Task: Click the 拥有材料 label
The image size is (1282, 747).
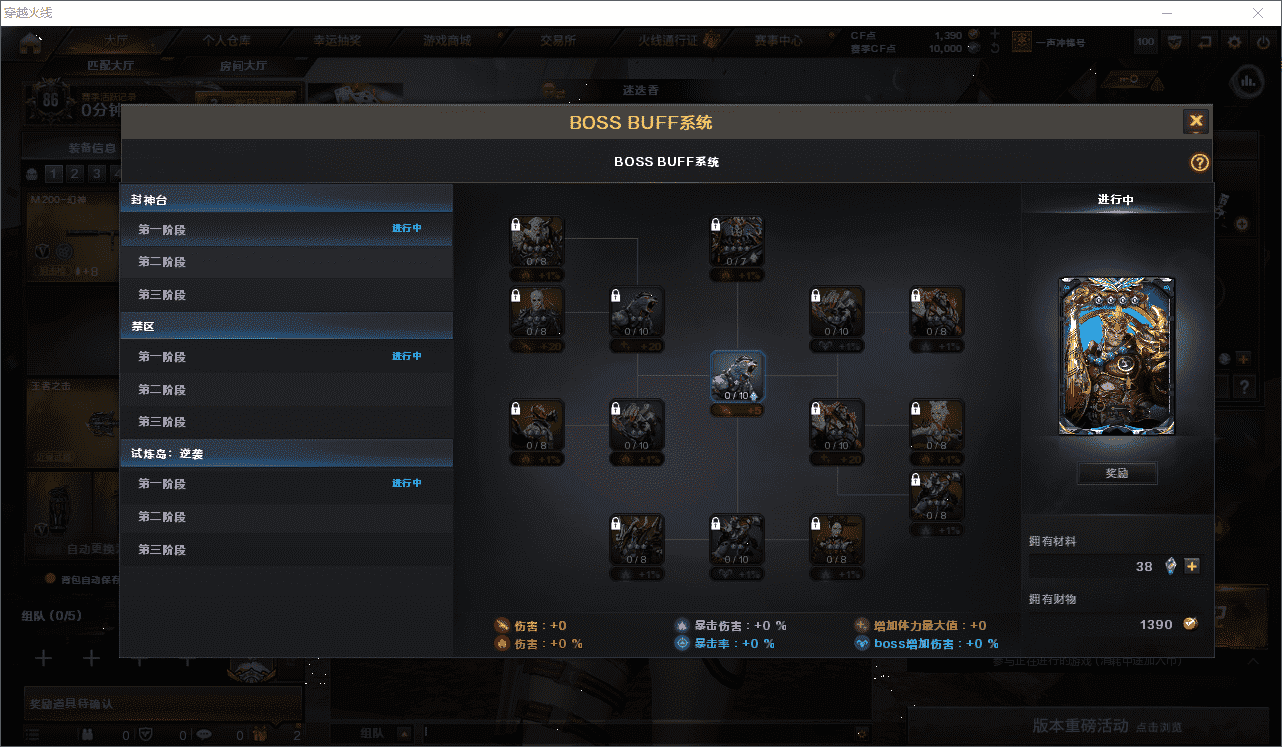Action: point(1052,541)
